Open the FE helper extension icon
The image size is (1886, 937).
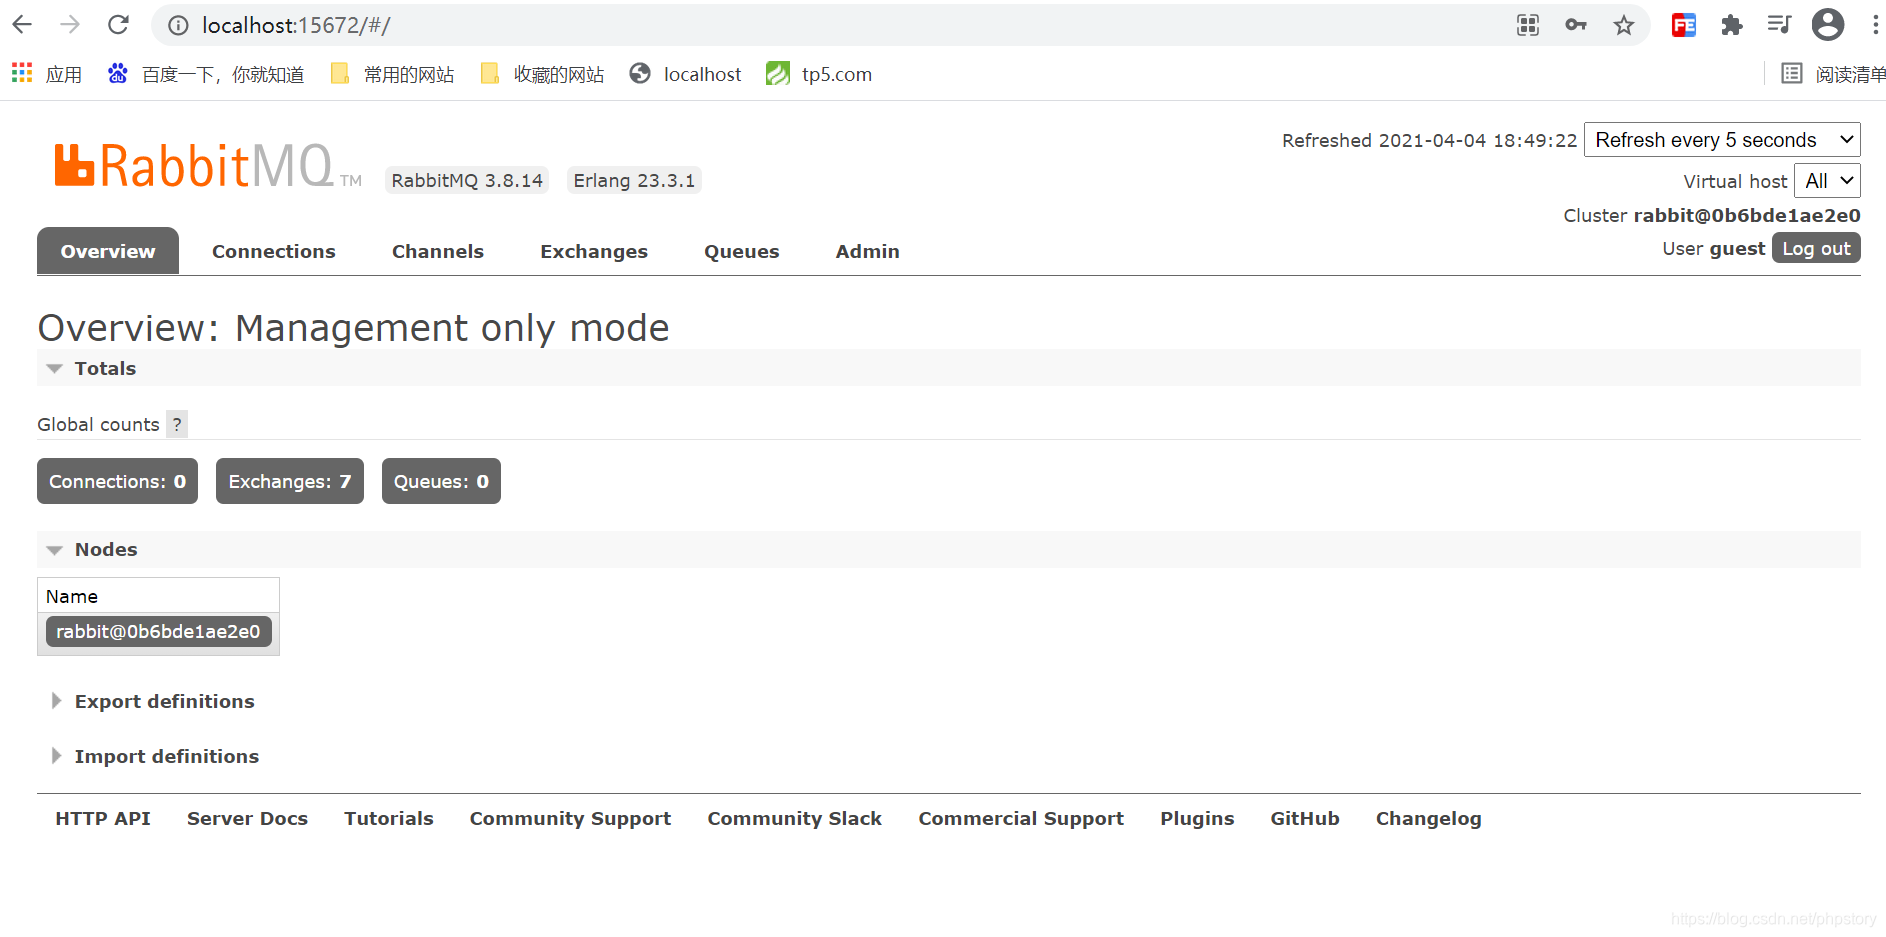(x=1684, y=25)
